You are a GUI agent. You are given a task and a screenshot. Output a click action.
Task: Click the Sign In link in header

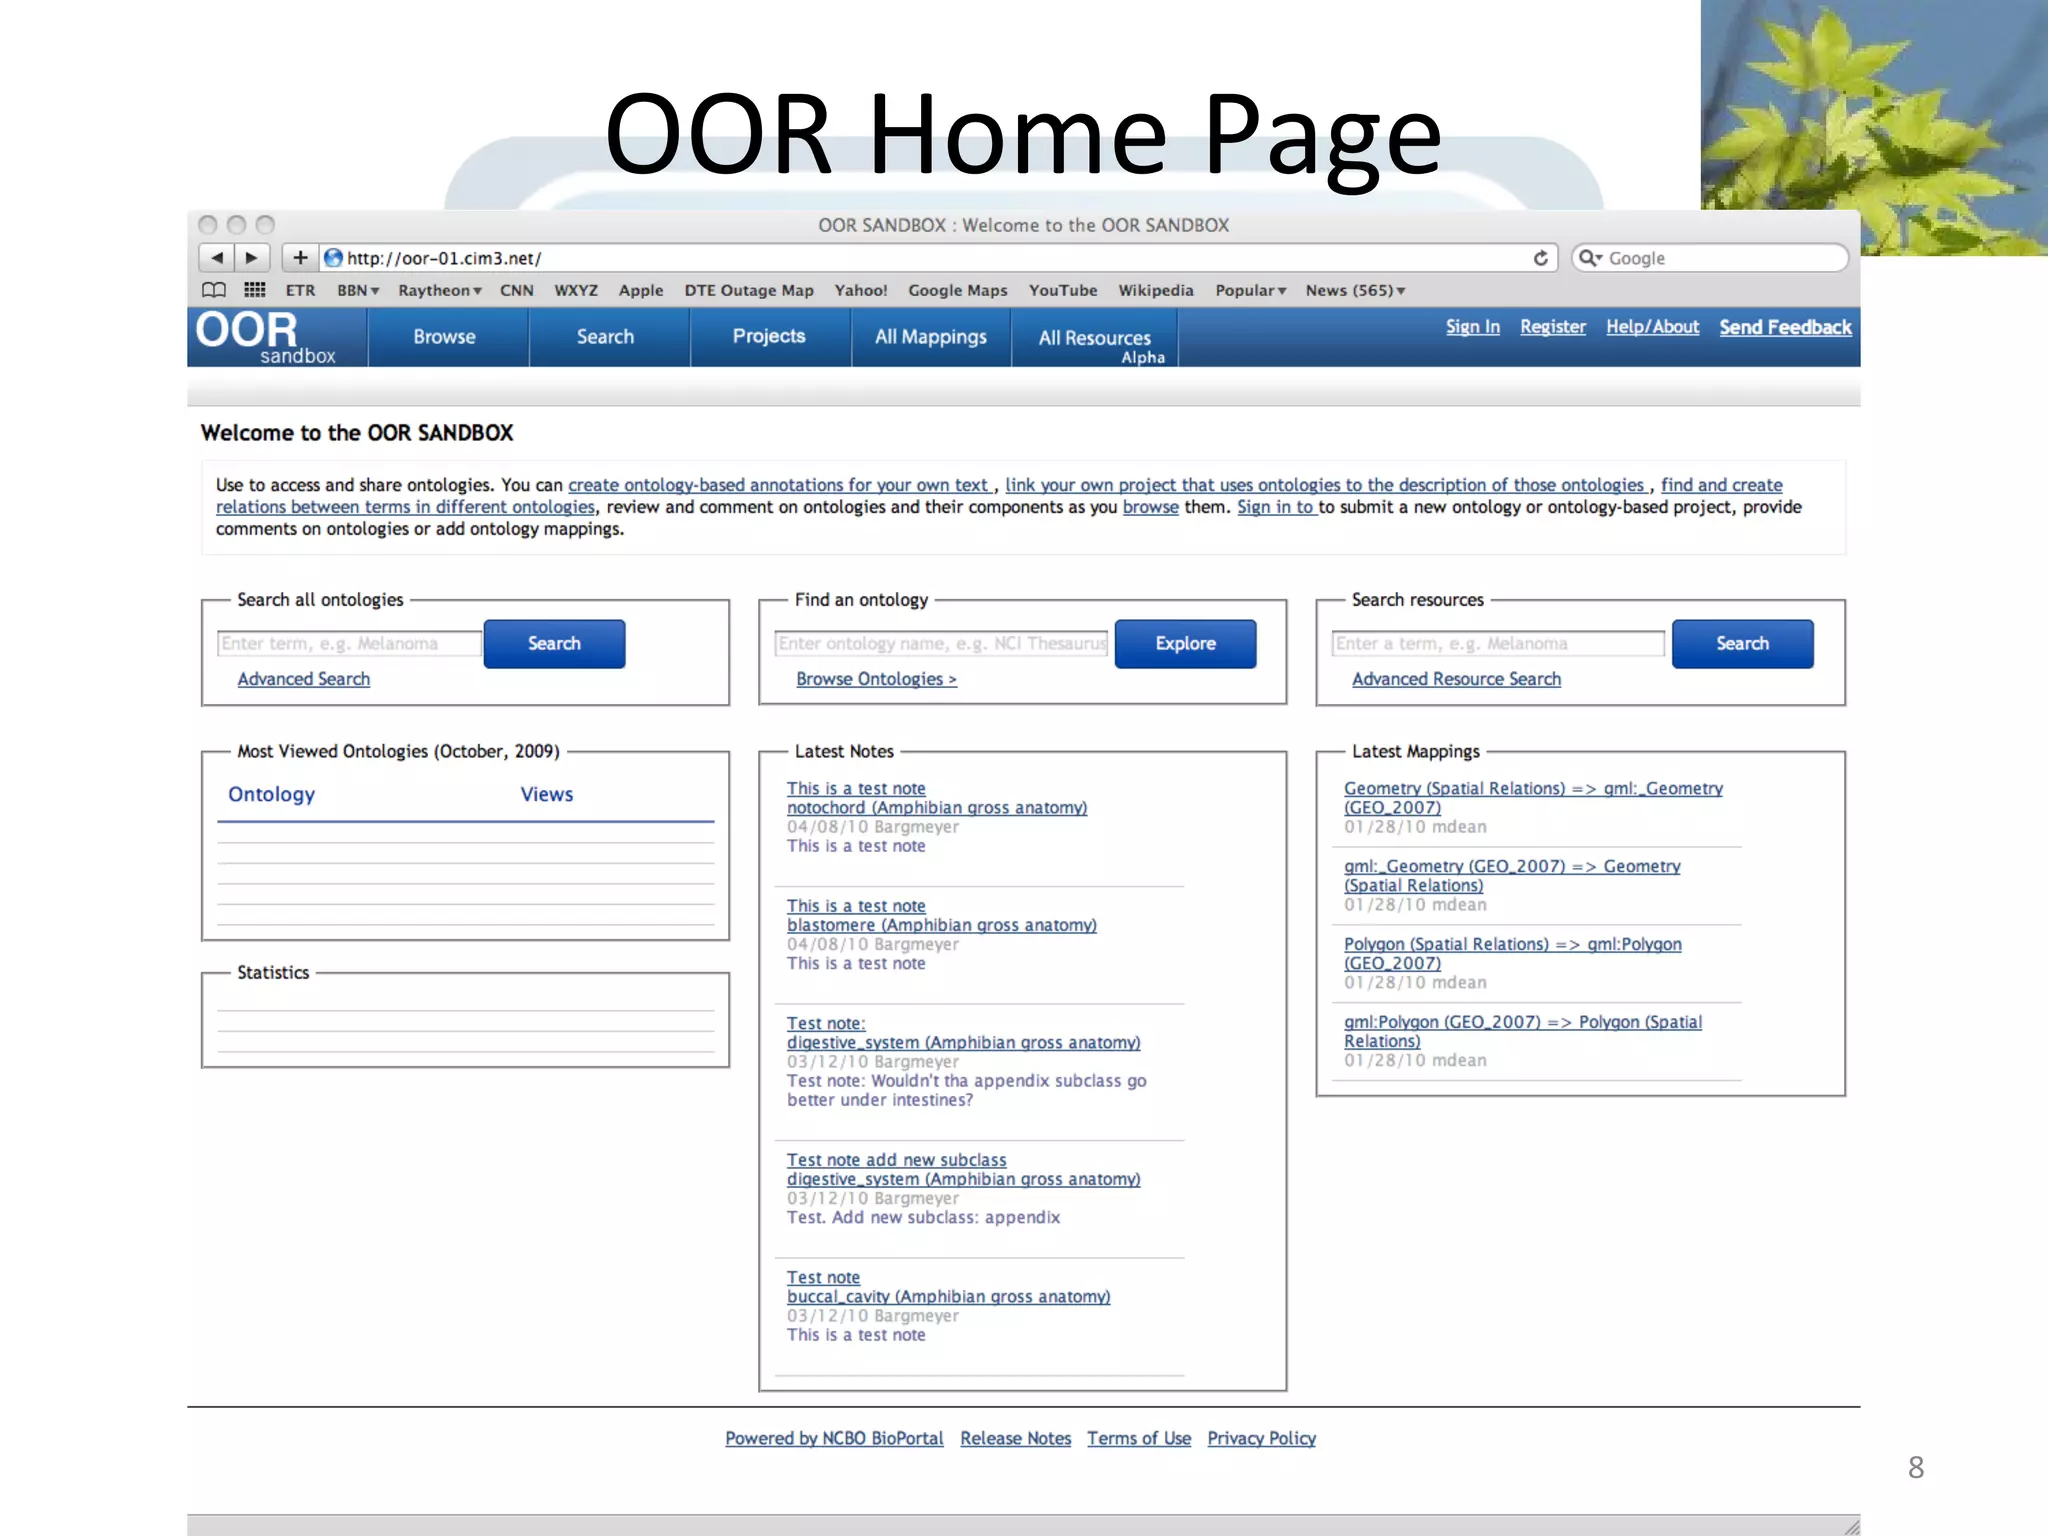point(1473,327)
